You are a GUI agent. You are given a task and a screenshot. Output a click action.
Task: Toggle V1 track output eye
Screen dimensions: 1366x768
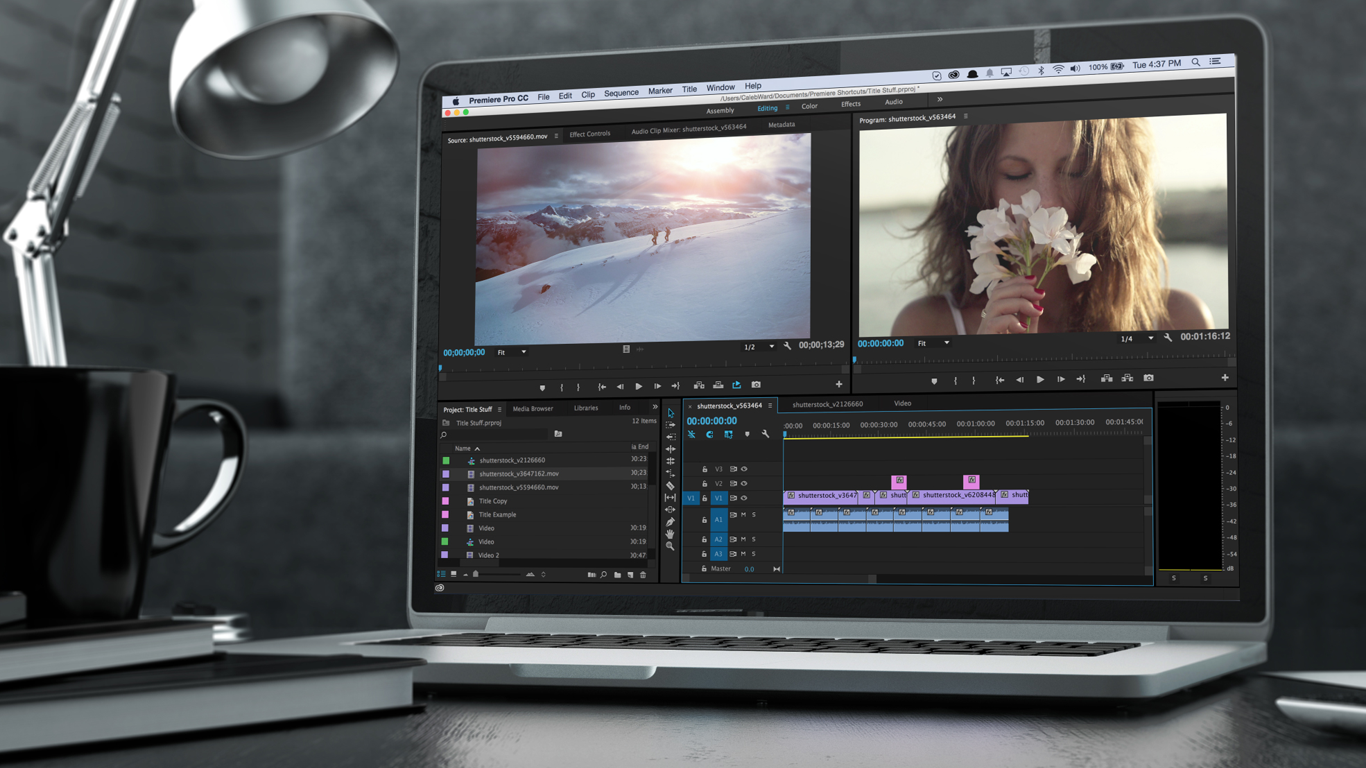click(744, 498)
